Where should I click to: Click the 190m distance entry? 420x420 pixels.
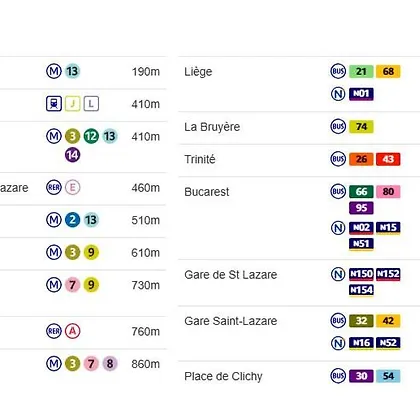click(x=146, y=72)
